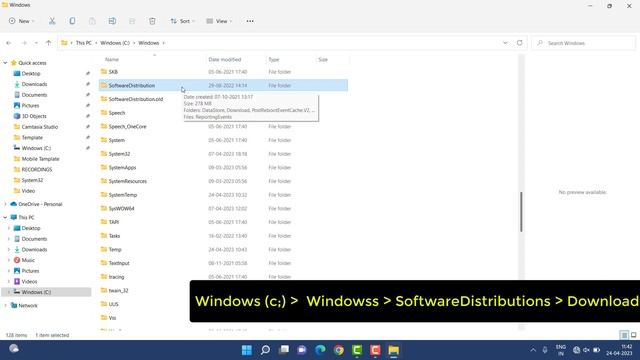The height and width of the screenshot is (360, 640).
Task: Click Windows segment in address breadcrumb
Action: (x=149, y=43)
